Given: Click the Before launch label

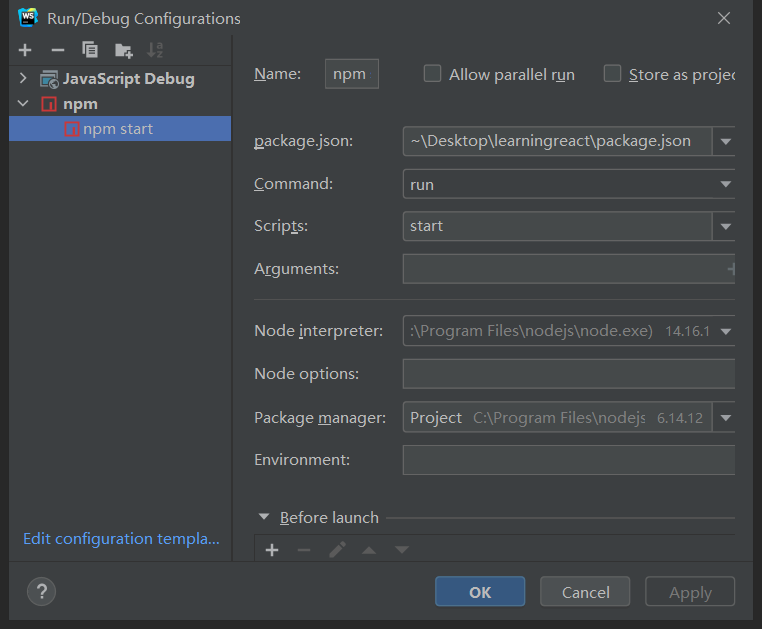Looking at the screenshot, I should point(329,518).
